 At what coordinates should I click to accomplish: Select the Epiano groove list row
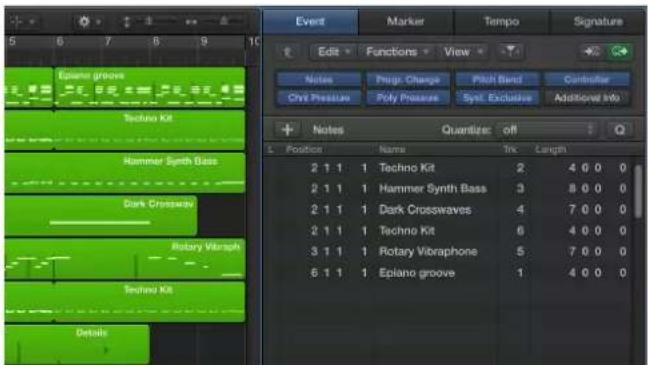click(x=448, y=273)
